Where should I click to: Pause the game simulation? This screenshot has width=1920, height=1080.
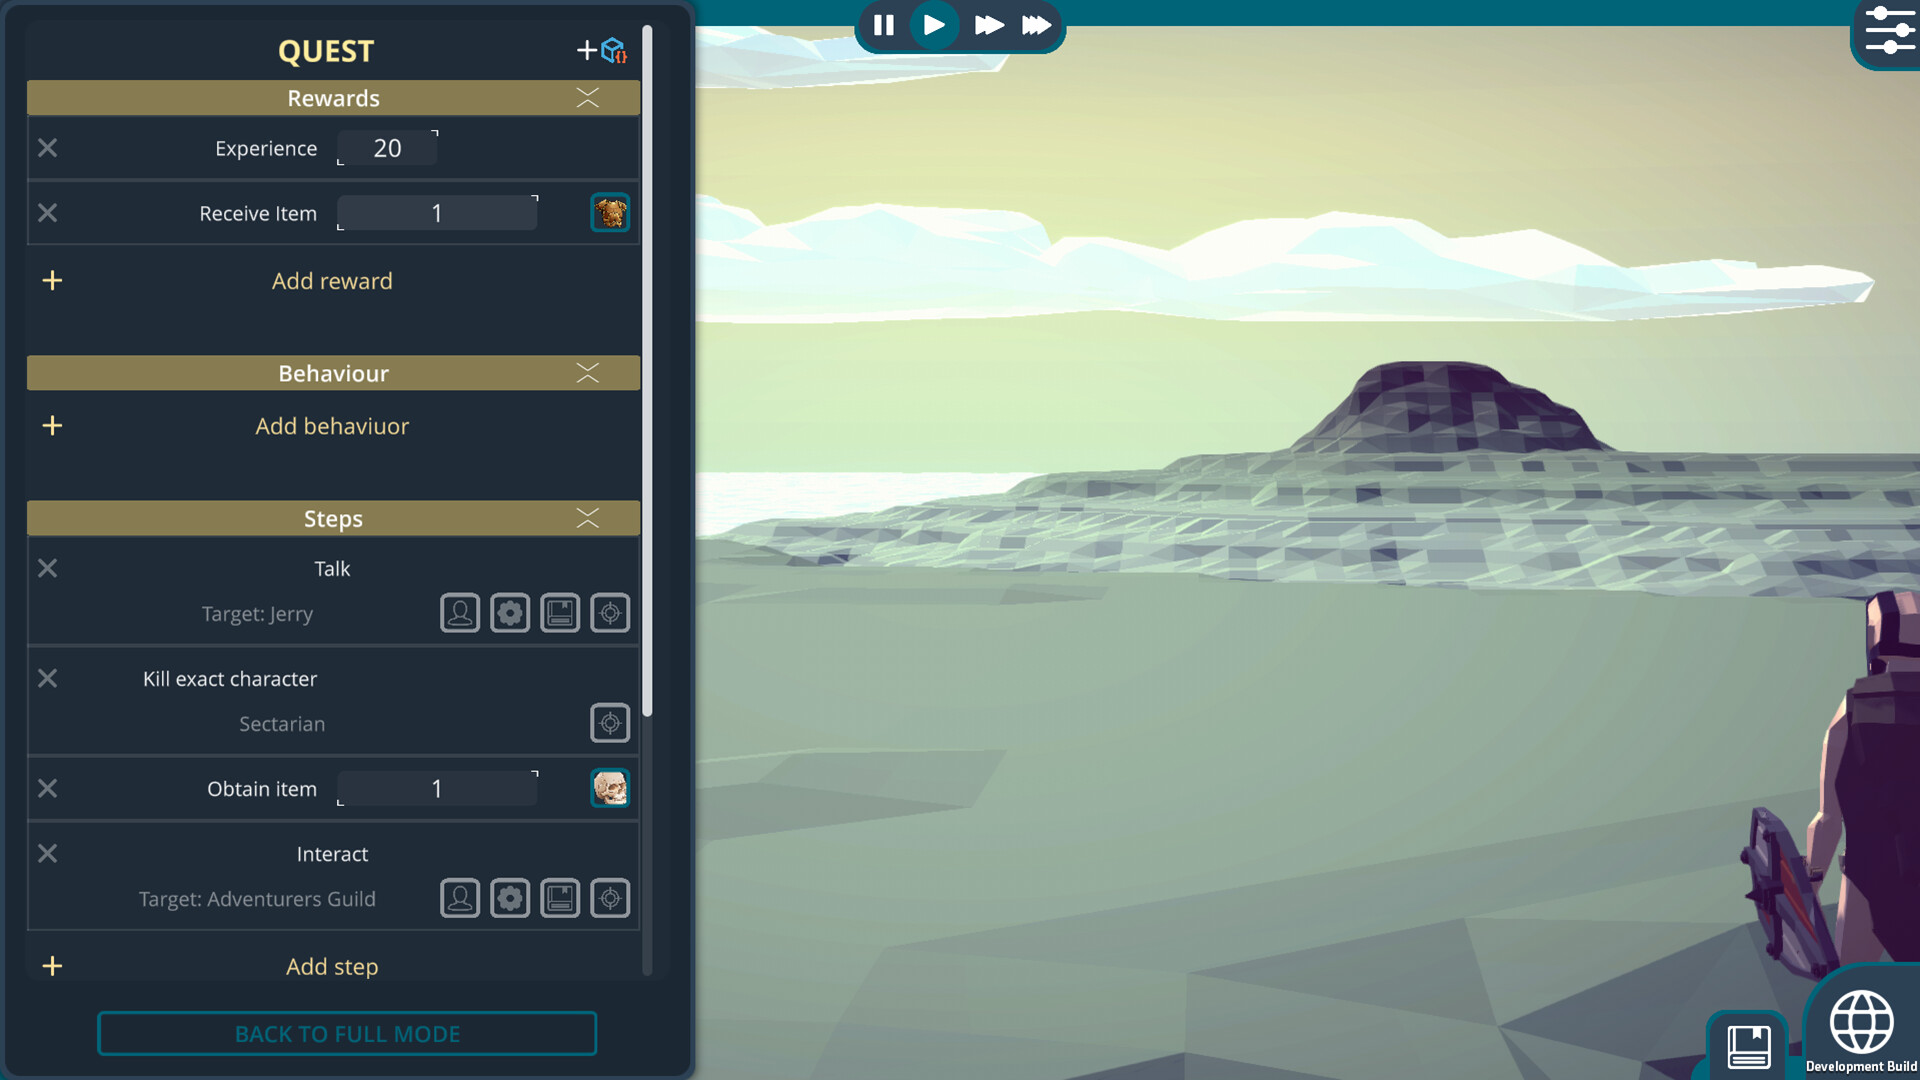click(x=884, y=25)
